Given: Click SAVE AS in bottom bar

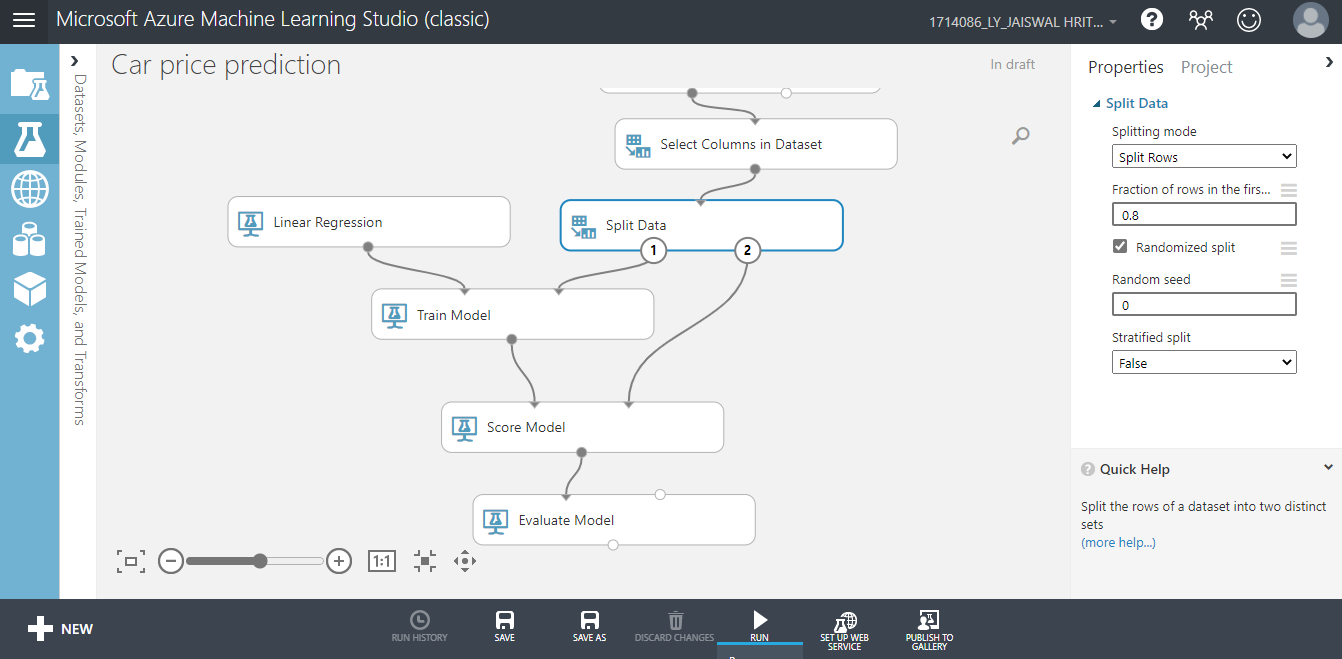Looking at the screenshot, I should click(x=590, y=628).
